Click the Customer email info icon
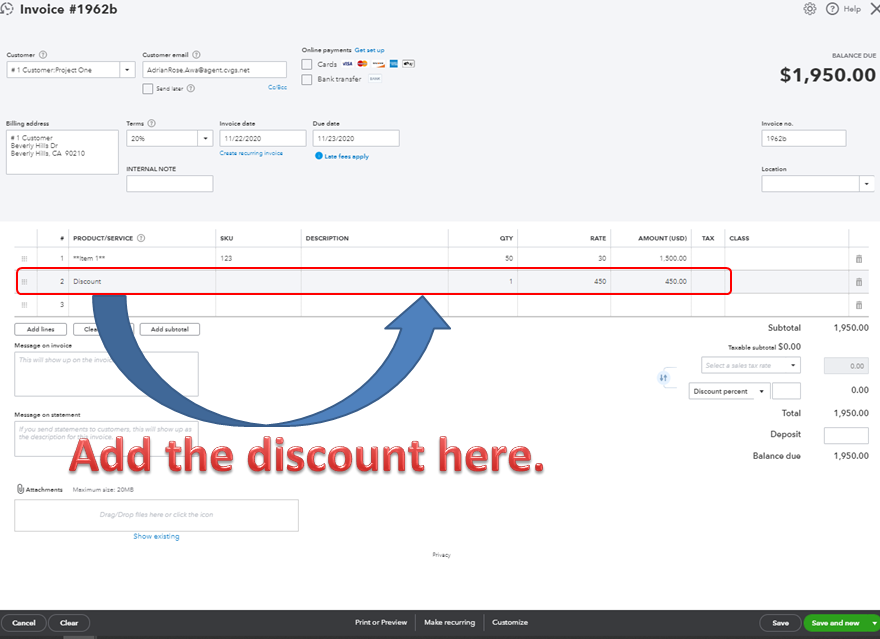This screenshot has height=639, width=880. click(196, 55)
